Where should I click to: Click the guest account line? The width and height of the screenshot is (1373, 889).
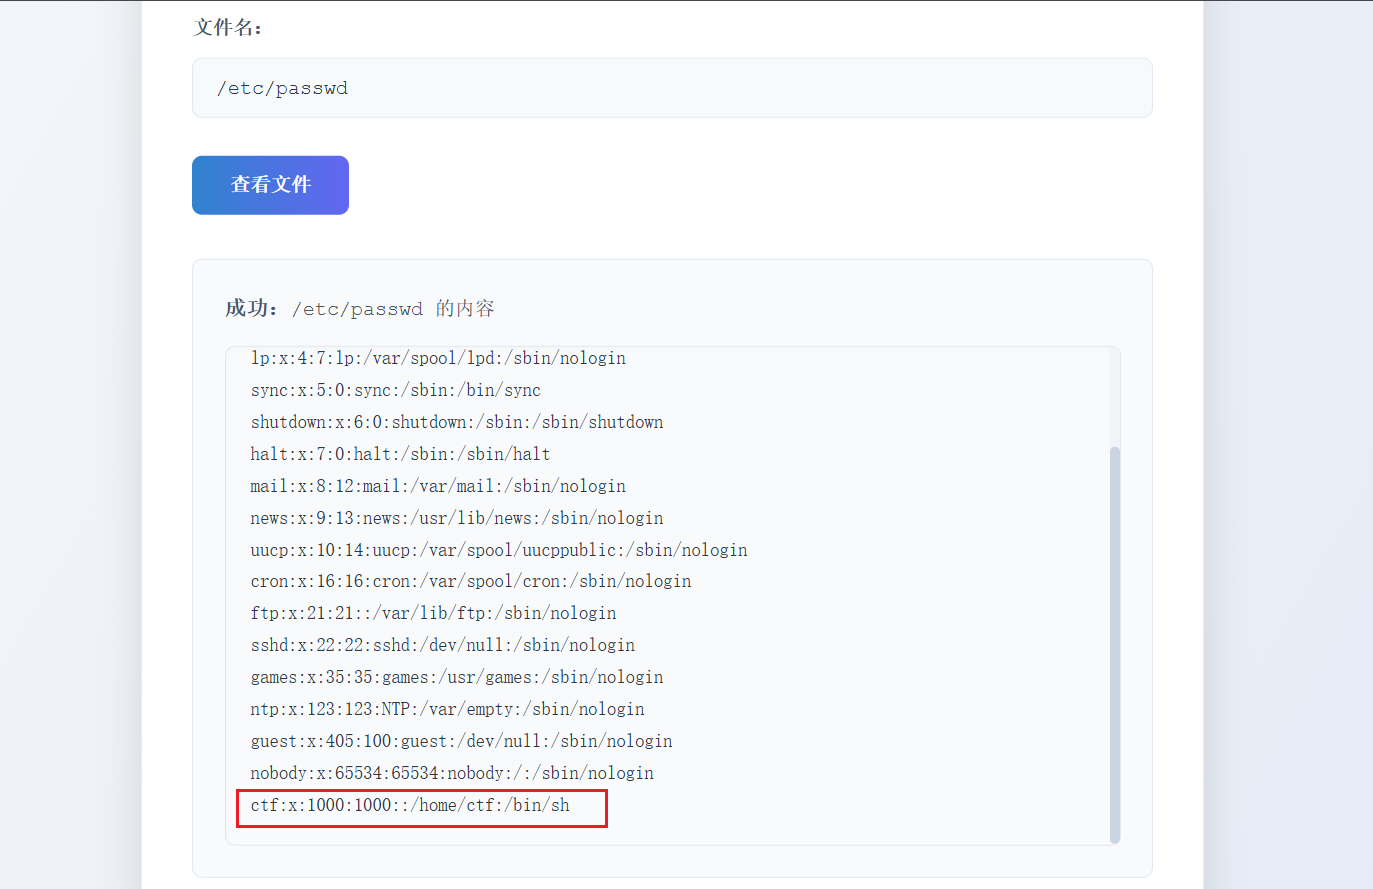point(461,741)
